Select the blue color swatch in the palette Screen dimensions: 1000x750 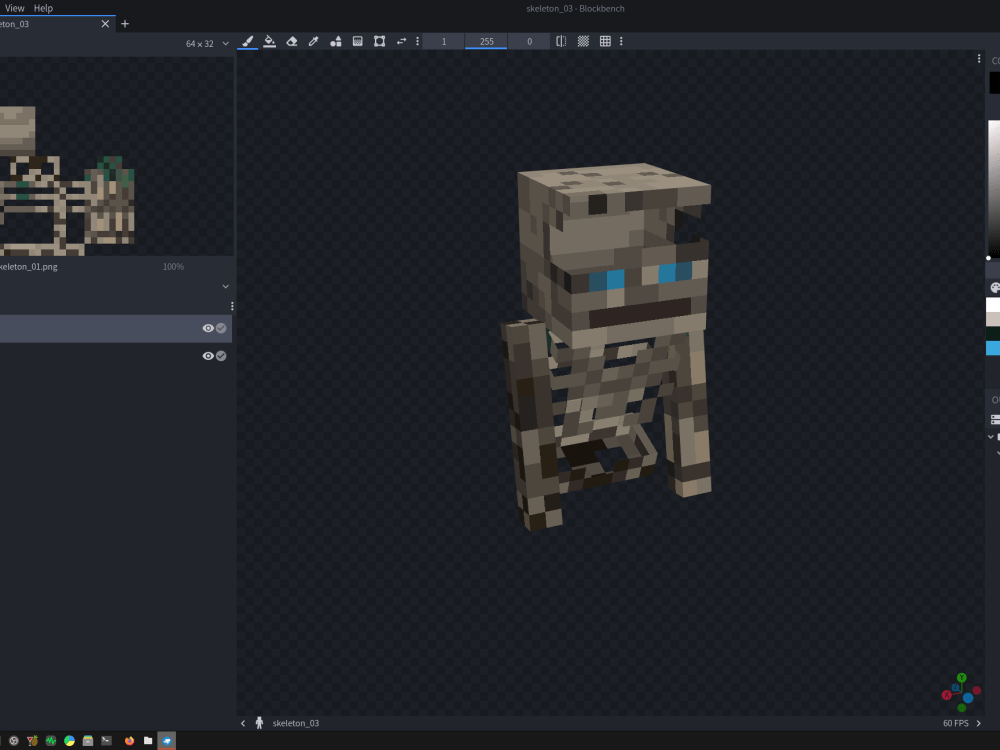[x=992, y=347]
